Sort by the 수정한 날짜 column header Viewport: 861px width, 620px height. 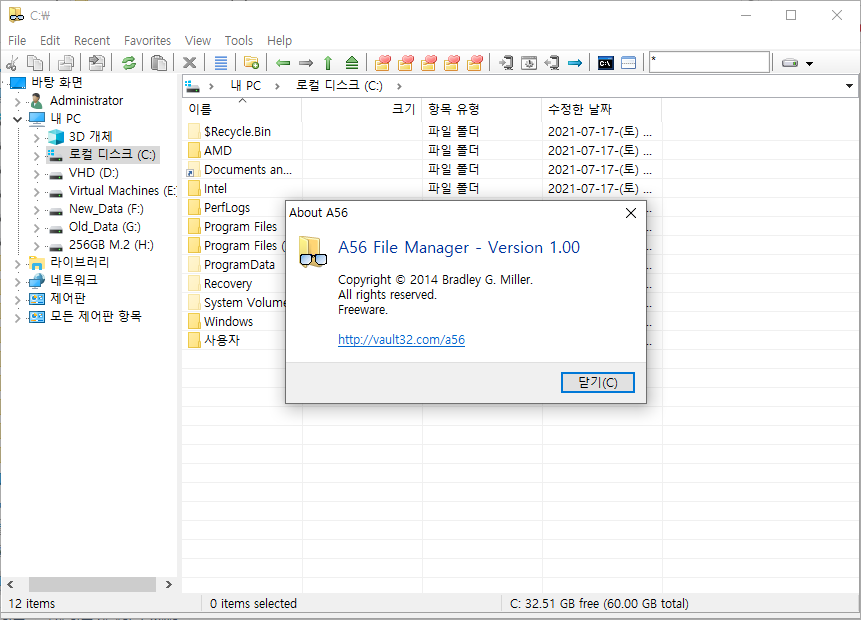coord(602,109)
